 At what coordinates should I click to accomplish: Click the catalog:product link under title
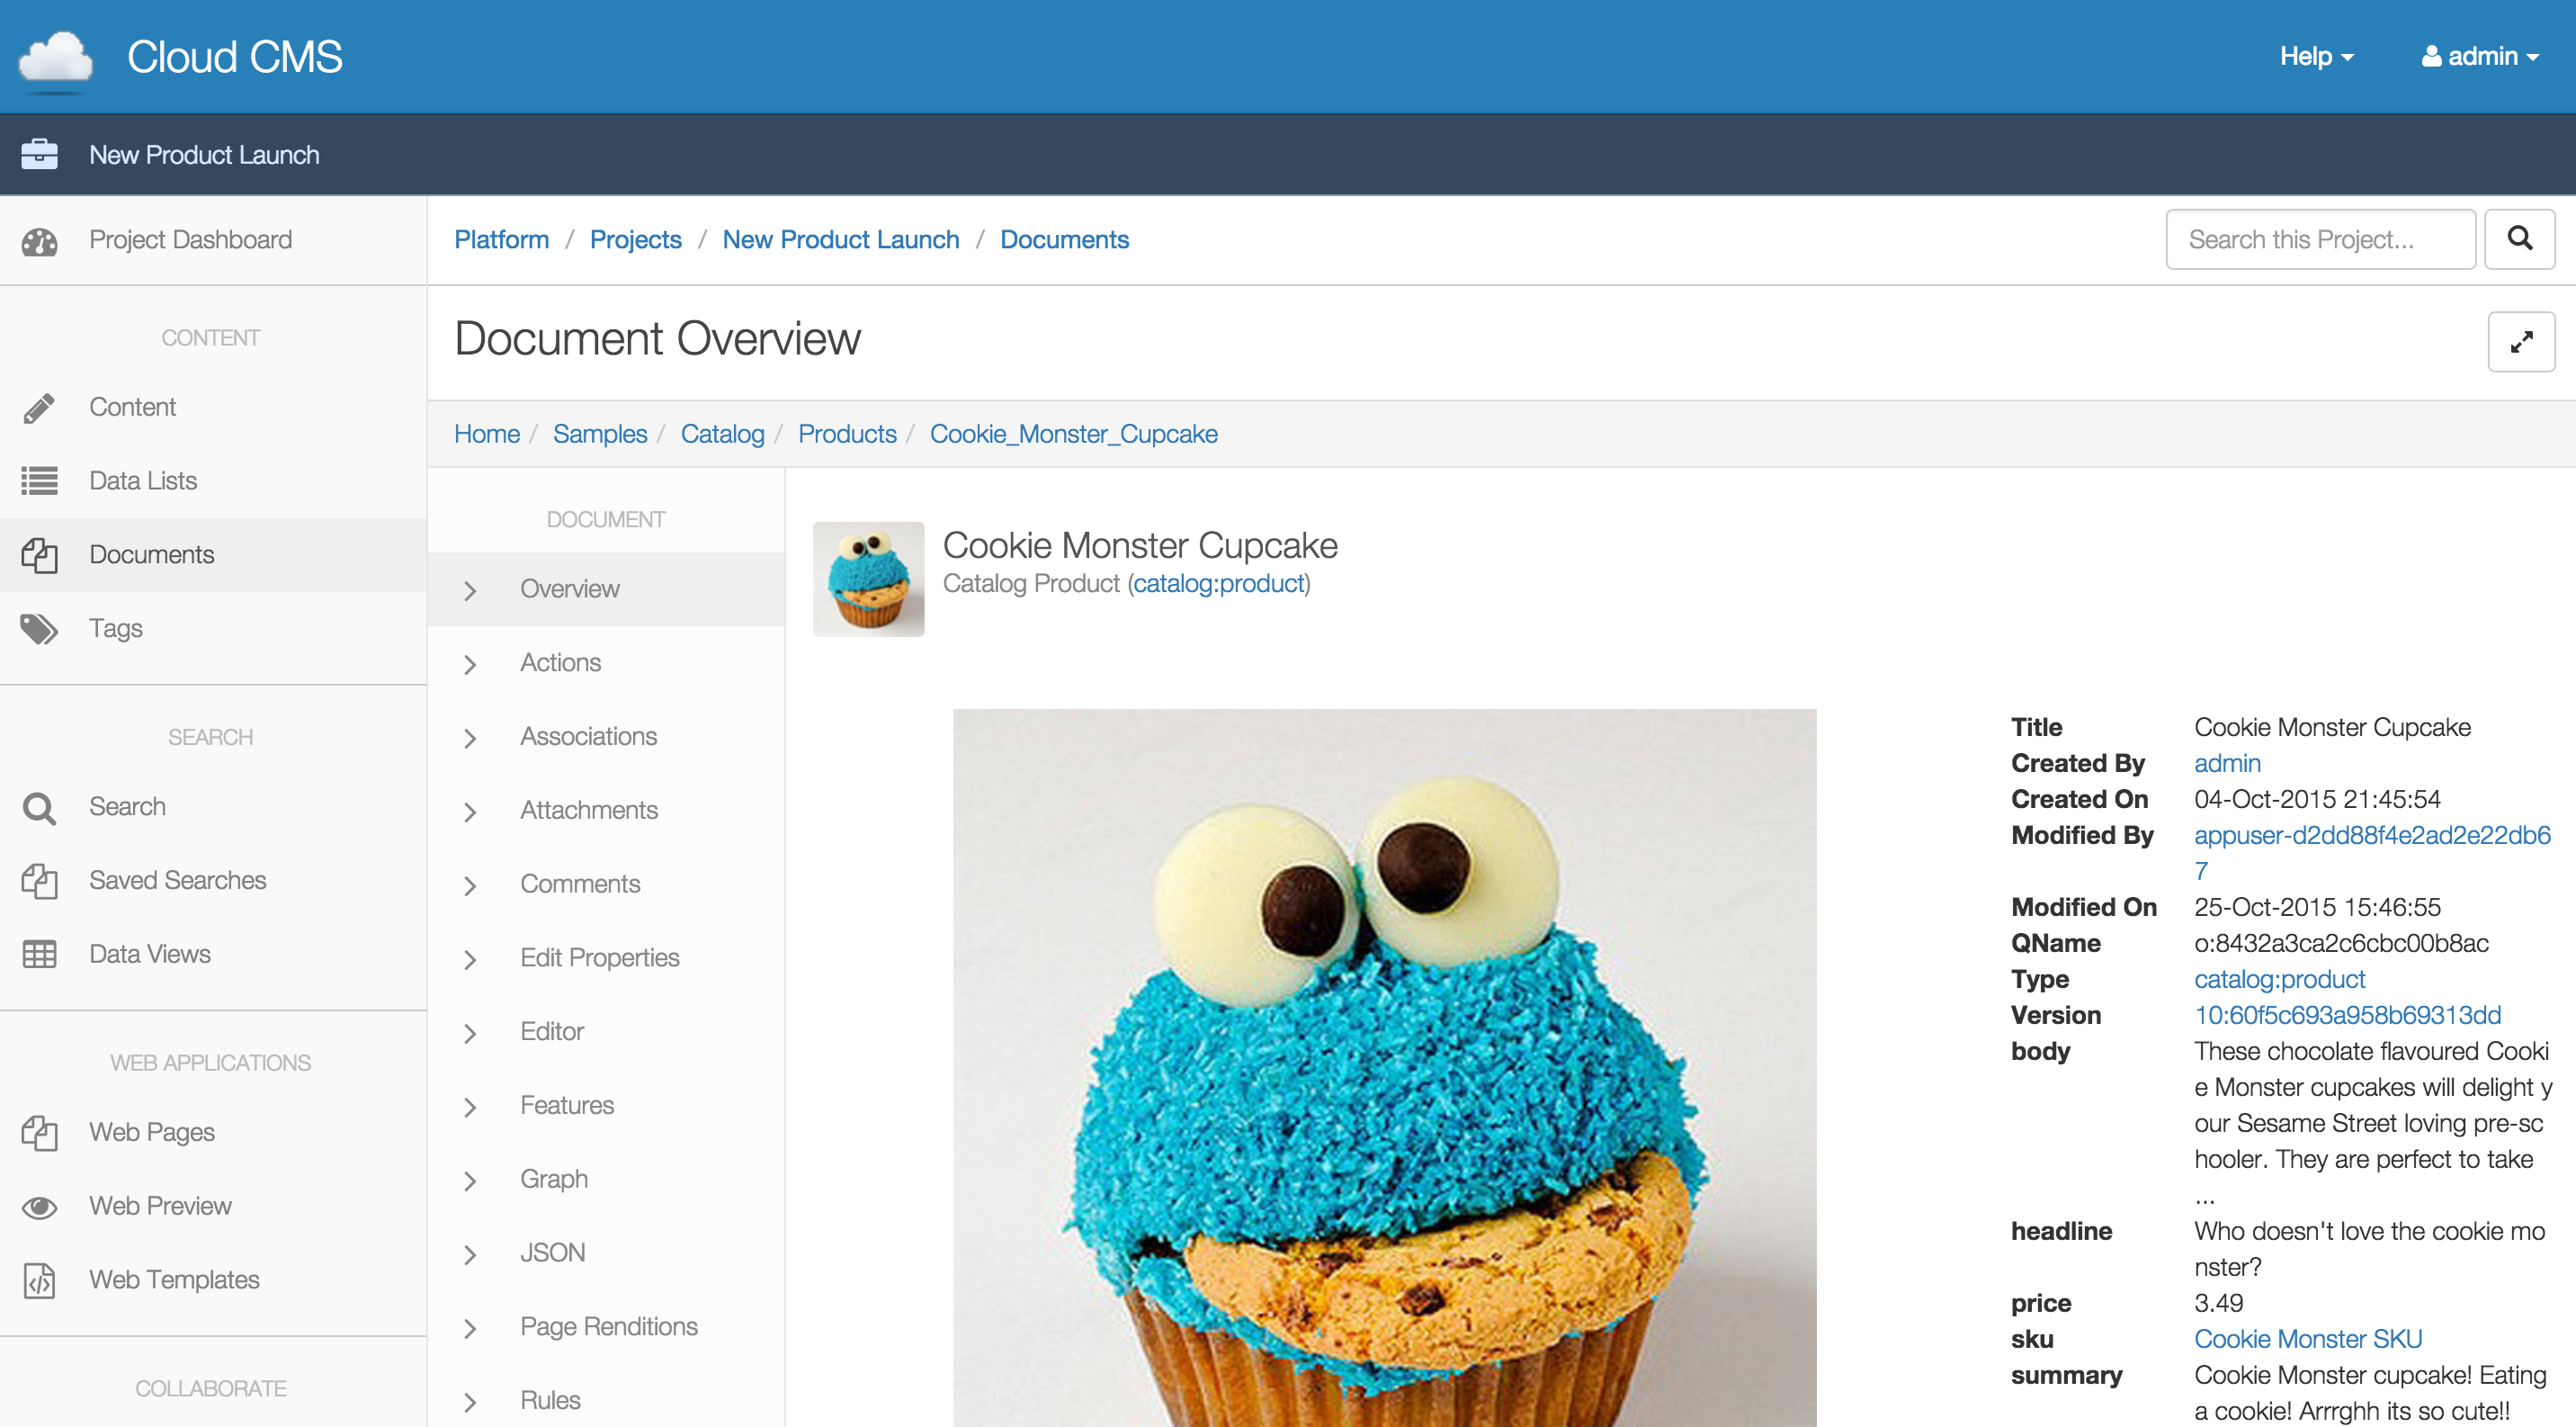pyautogui.click(x=1219, y=583)
